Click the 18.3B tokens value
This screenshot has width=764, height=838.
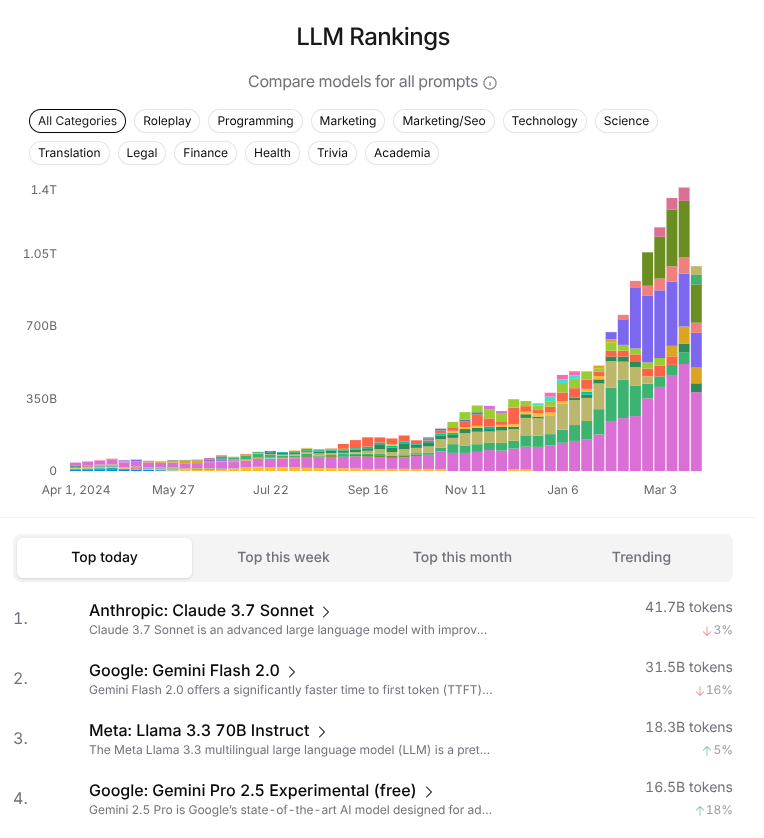point(689,727)
